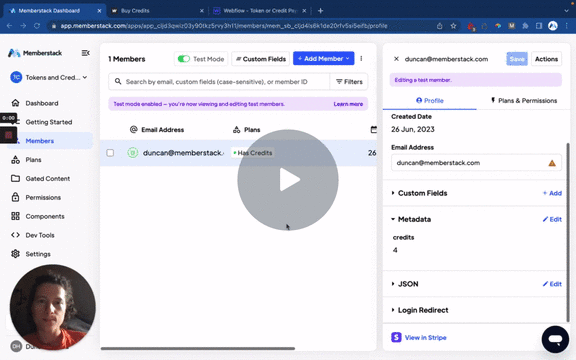Open Settings in the sidebar
This screenshot has height=360, width=576.
coord(38,254)
